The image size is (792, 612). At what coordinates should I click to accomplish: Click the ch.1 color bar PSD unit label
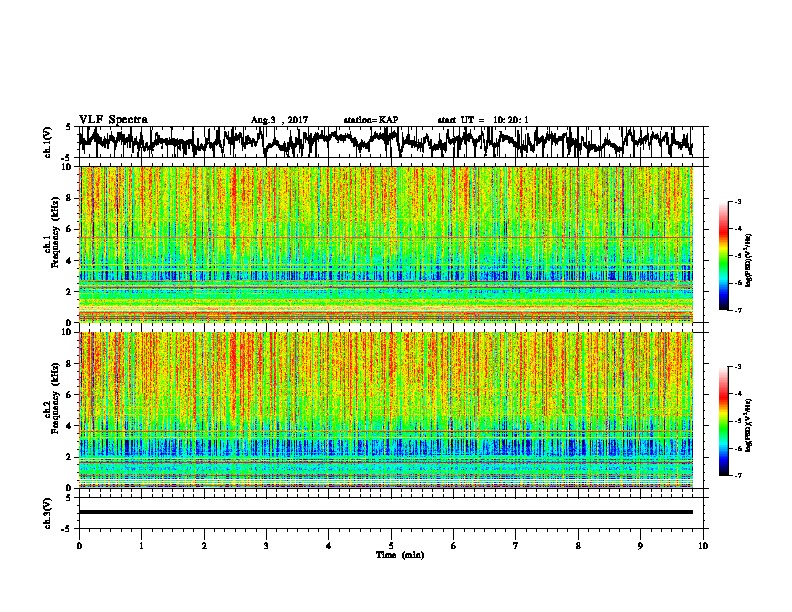(x=749, y=260)
